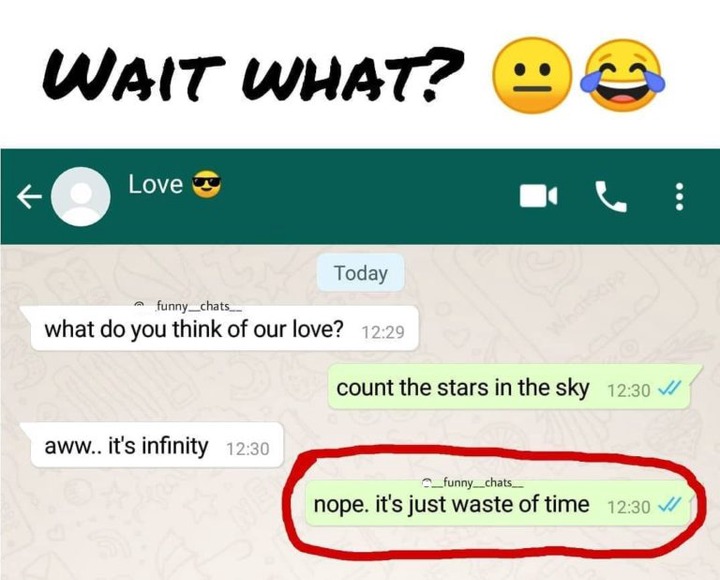Start a voice call with Love
Screen dimensions: 720x580
pyautogui.click(x=611, y=196)
